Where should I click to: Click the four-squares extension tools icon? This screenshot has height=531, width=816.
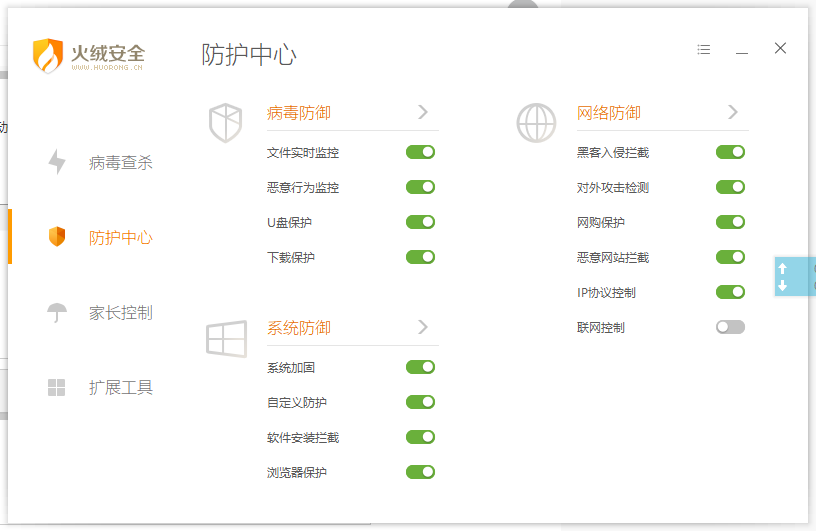(x=57, y=387)
